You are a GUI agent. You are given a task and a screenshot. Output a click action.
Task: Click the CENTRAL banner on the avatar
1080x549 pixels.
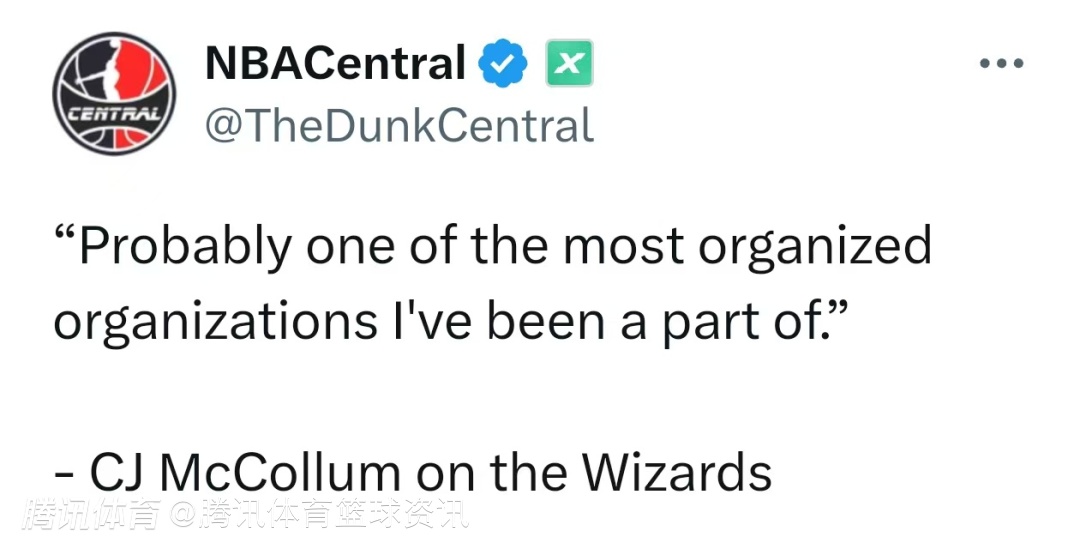pos(112,113)
